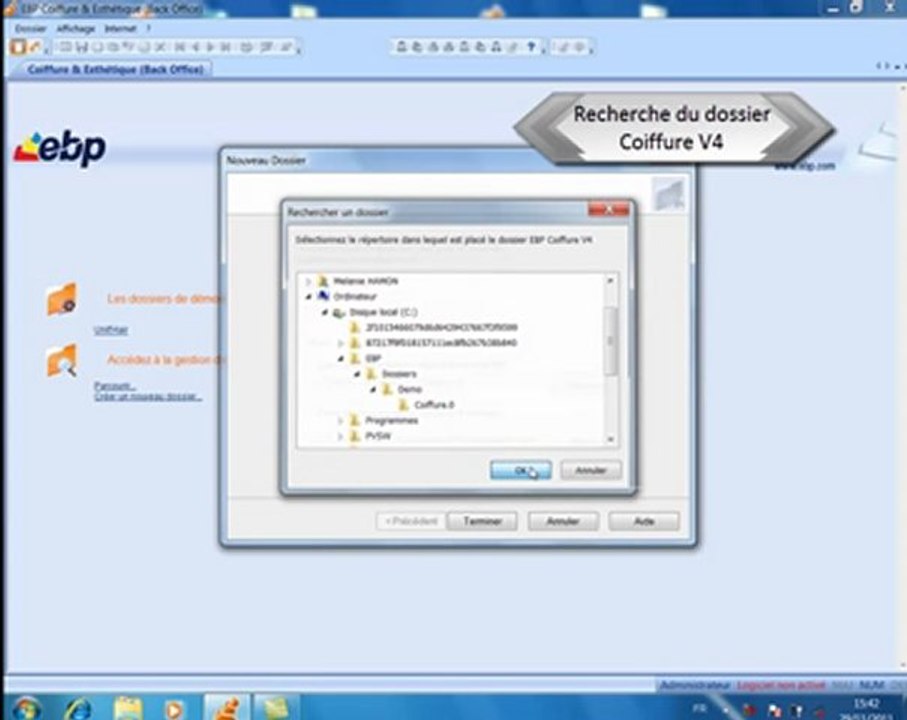Click the go-to-last-record toolbar arrow
Viewport: 907px width, 720px height.
coord(226,47)
